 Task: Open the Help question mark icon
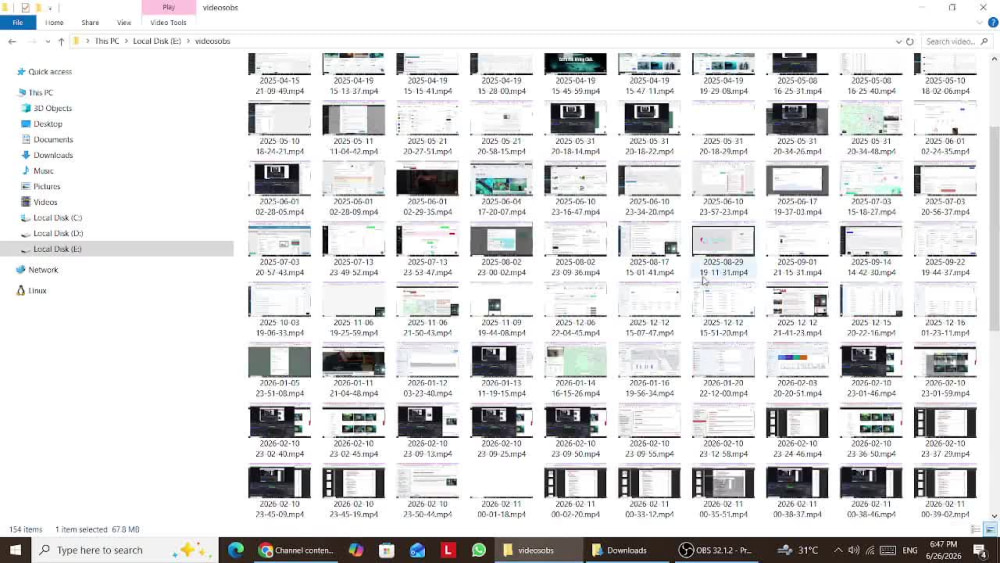pyautogui.click(x=993, y=22)
